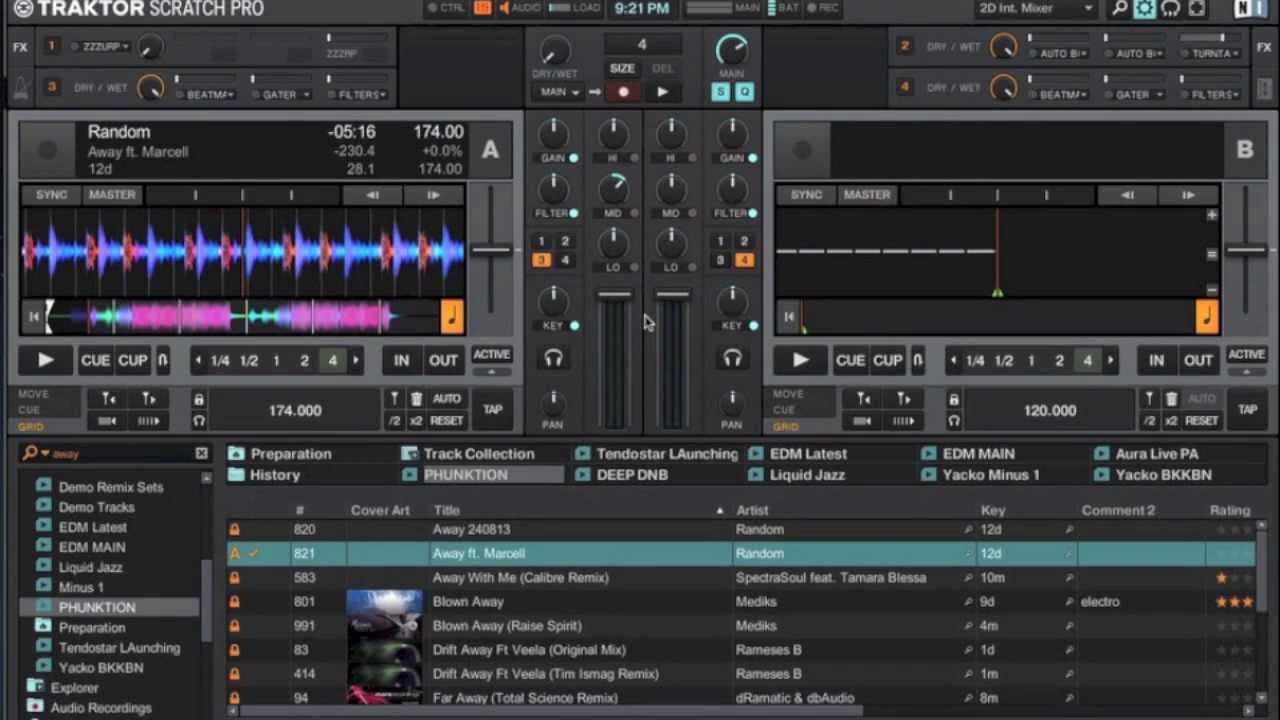Select the GRID tab on deck A
The height and width of the screenshot is (720, 1280).
pos(30,427)
